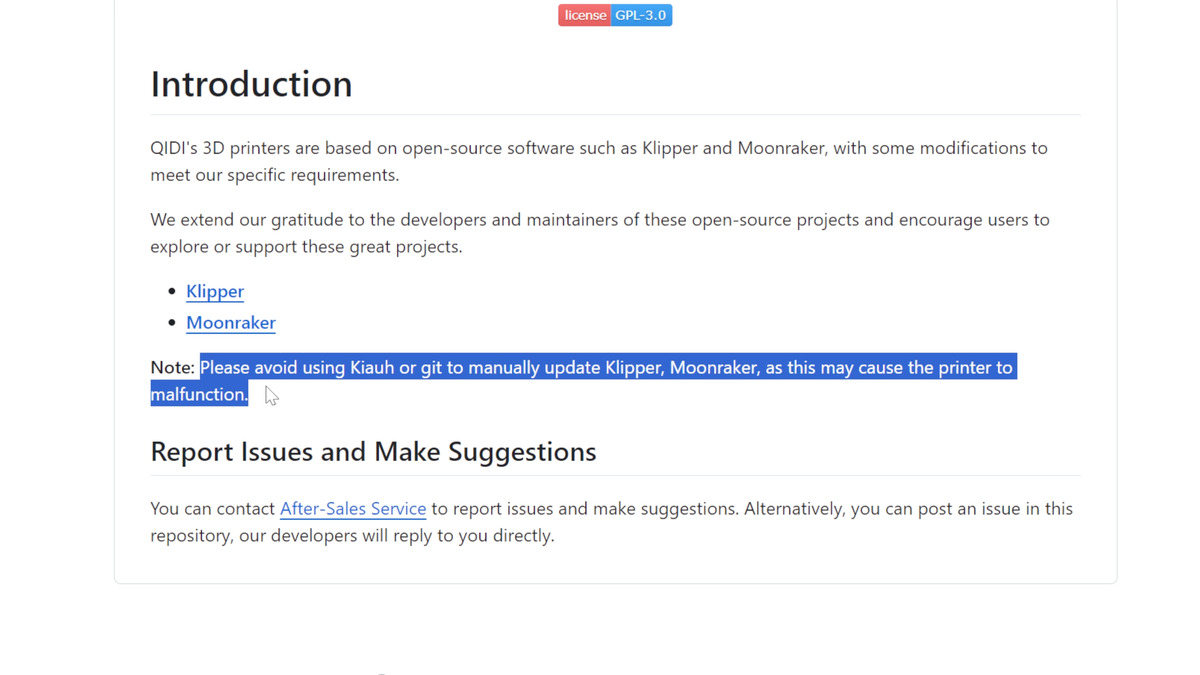This screenshot has width=1200, height=675.
Task: Click the bullet point before Klipper
Action: pos(172,291)
